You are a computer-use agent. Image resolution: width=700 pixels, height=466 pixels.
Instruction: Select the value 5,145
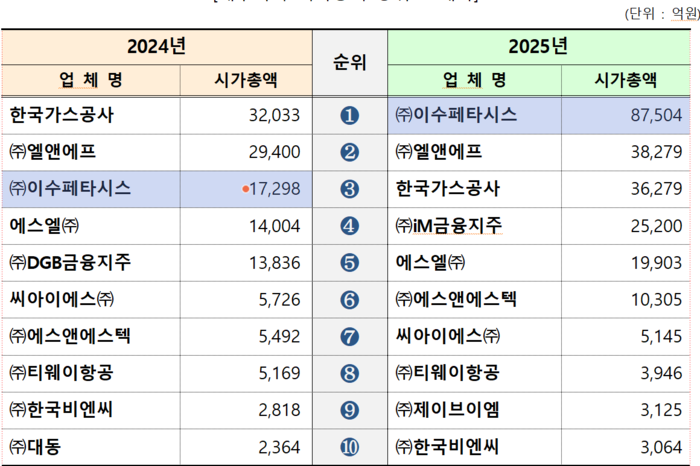pyautogui.click(x=661, y=337)
